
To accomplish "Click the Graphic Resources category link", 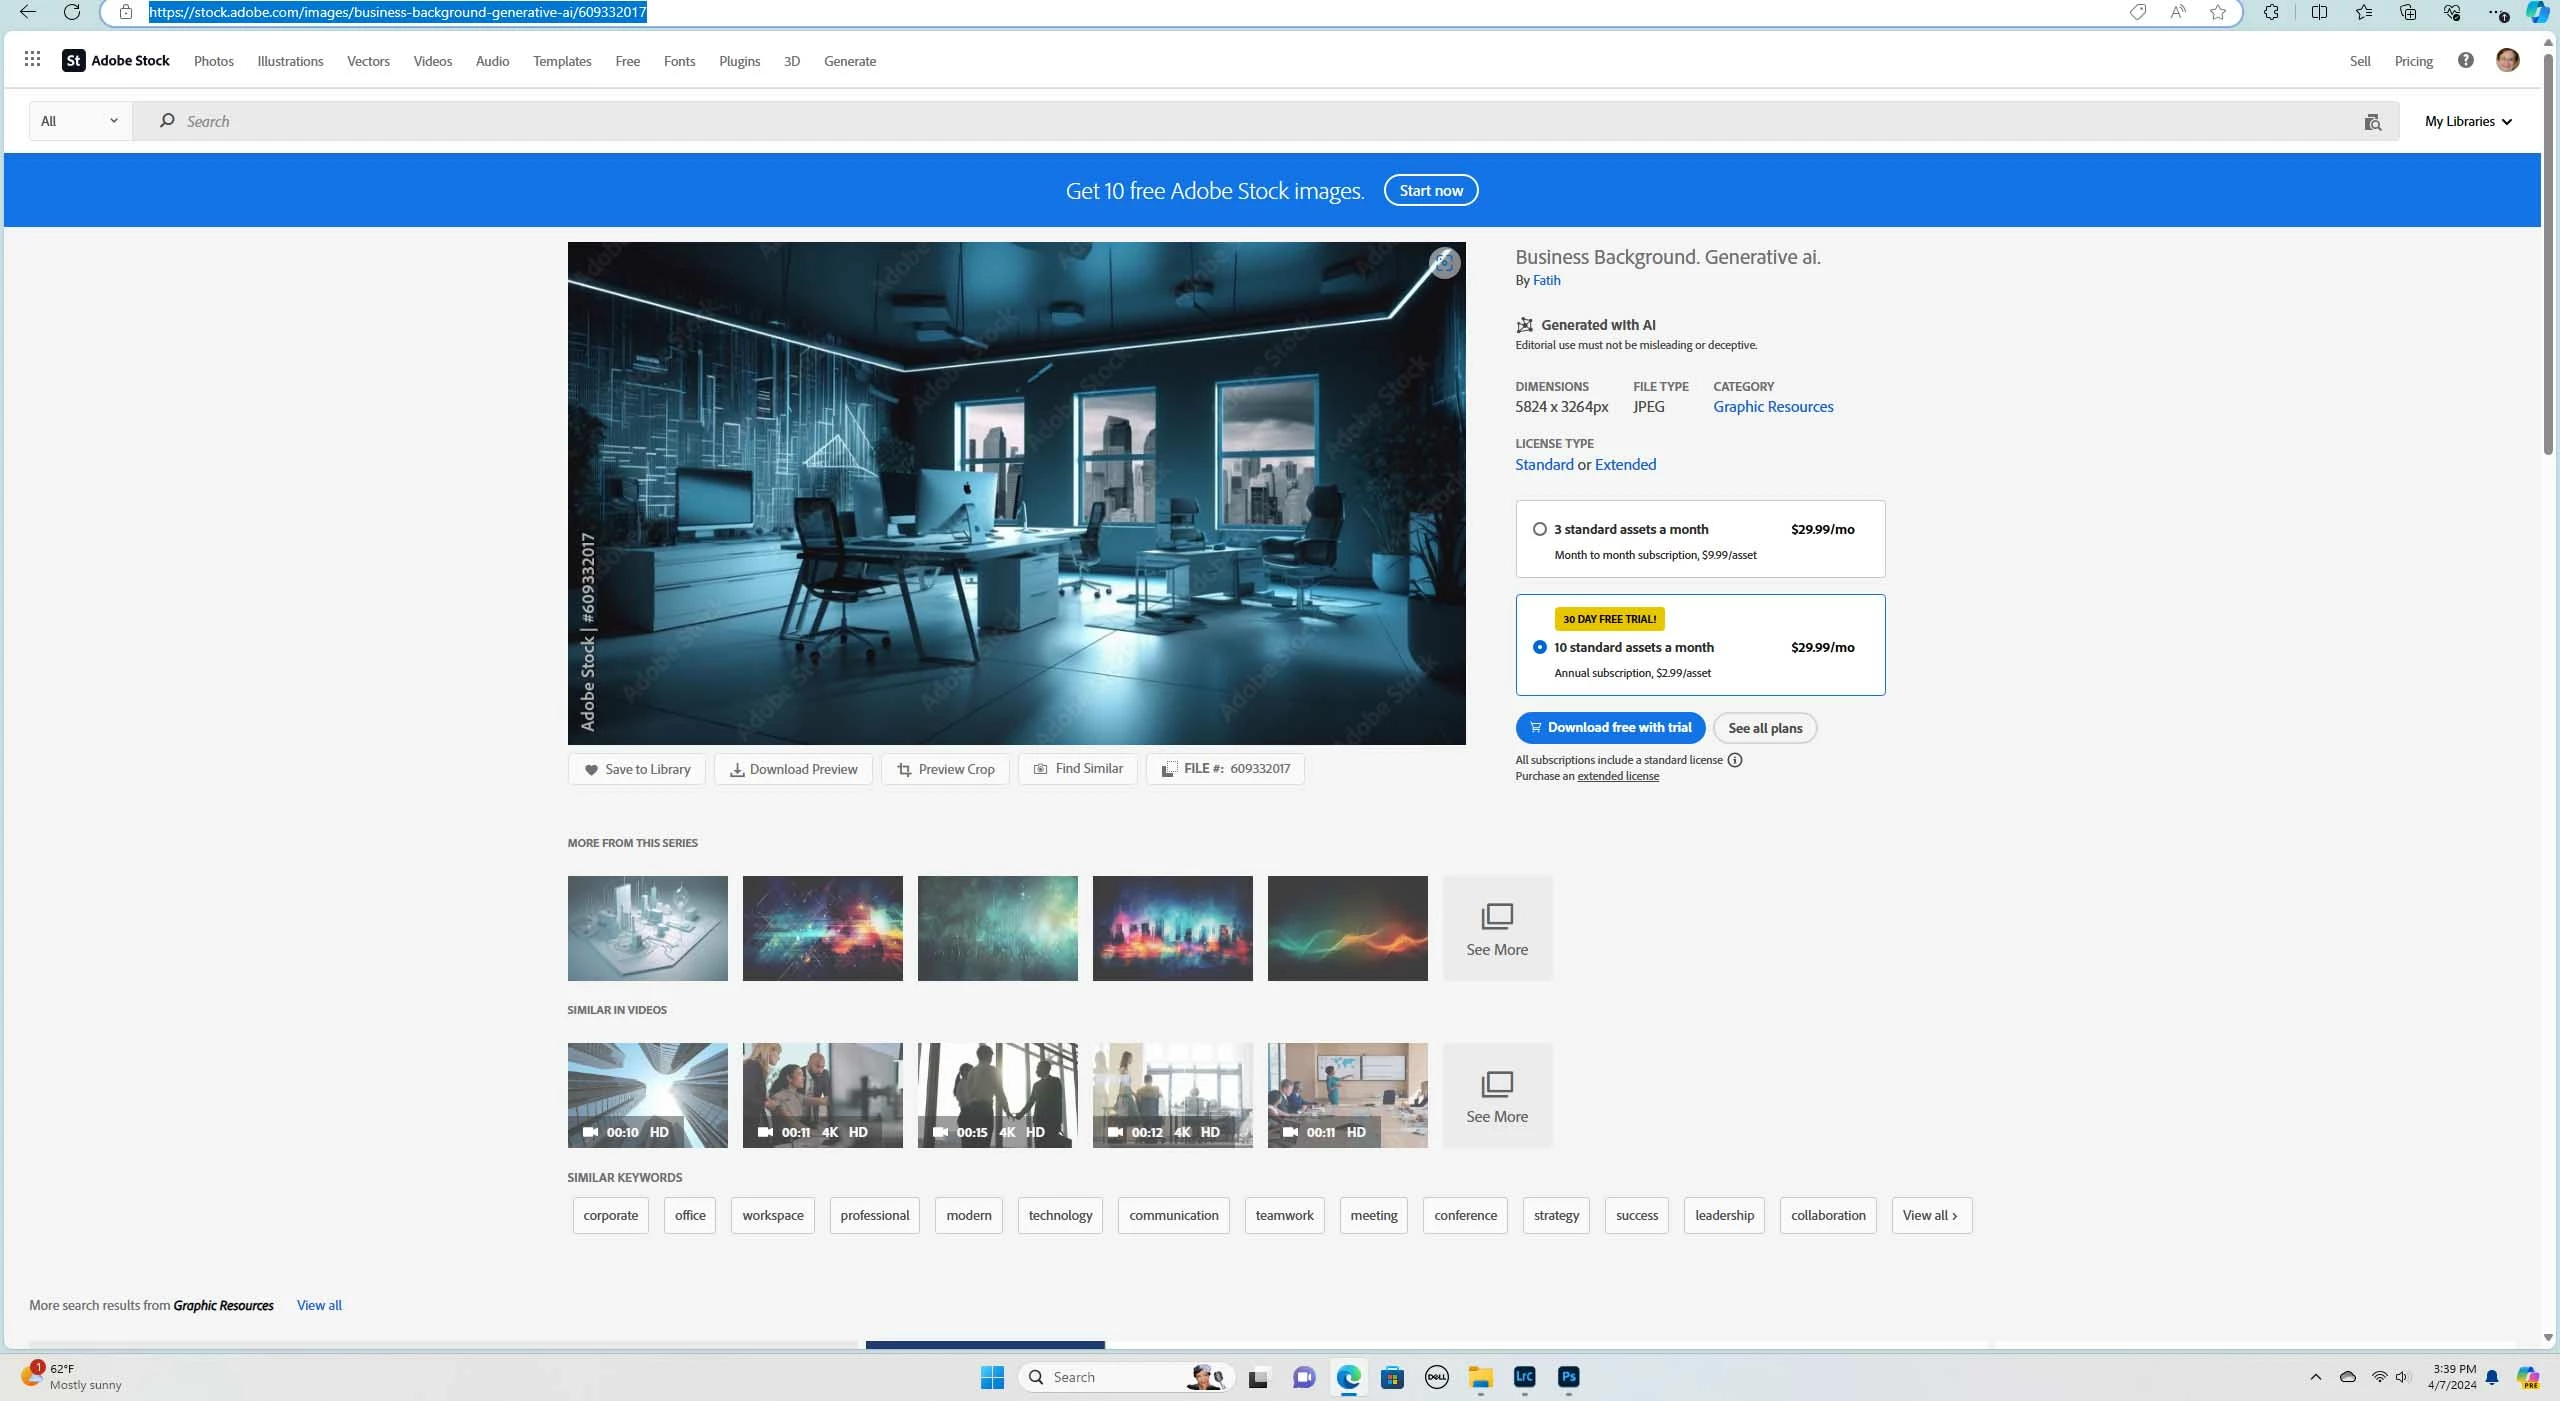I will pyautogui.click(x=1772, y=407).
